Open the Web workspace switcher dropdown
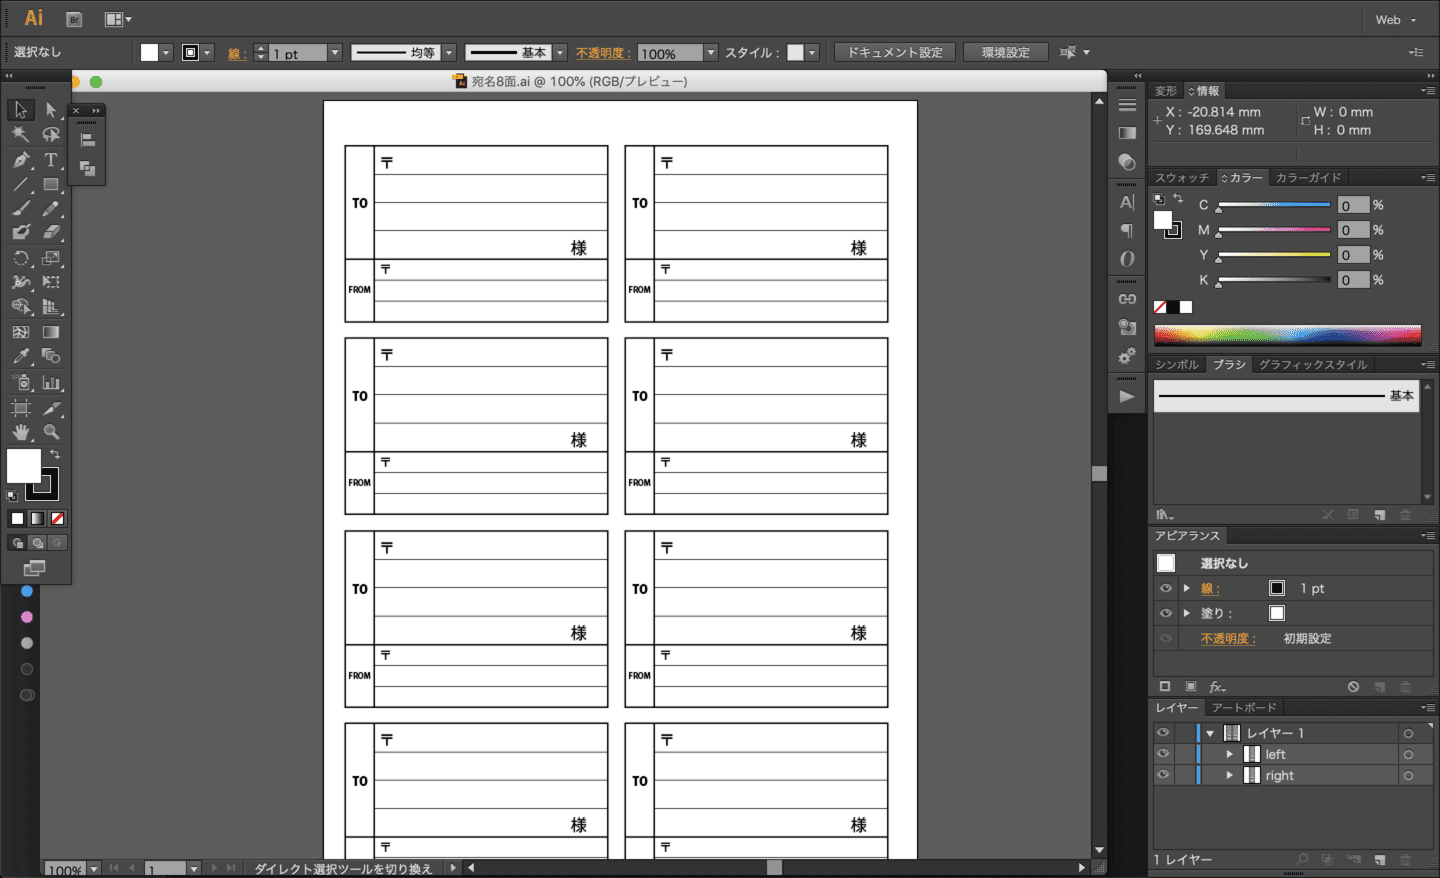The height and width of the screenshot is (878, 1440). 1395,18
